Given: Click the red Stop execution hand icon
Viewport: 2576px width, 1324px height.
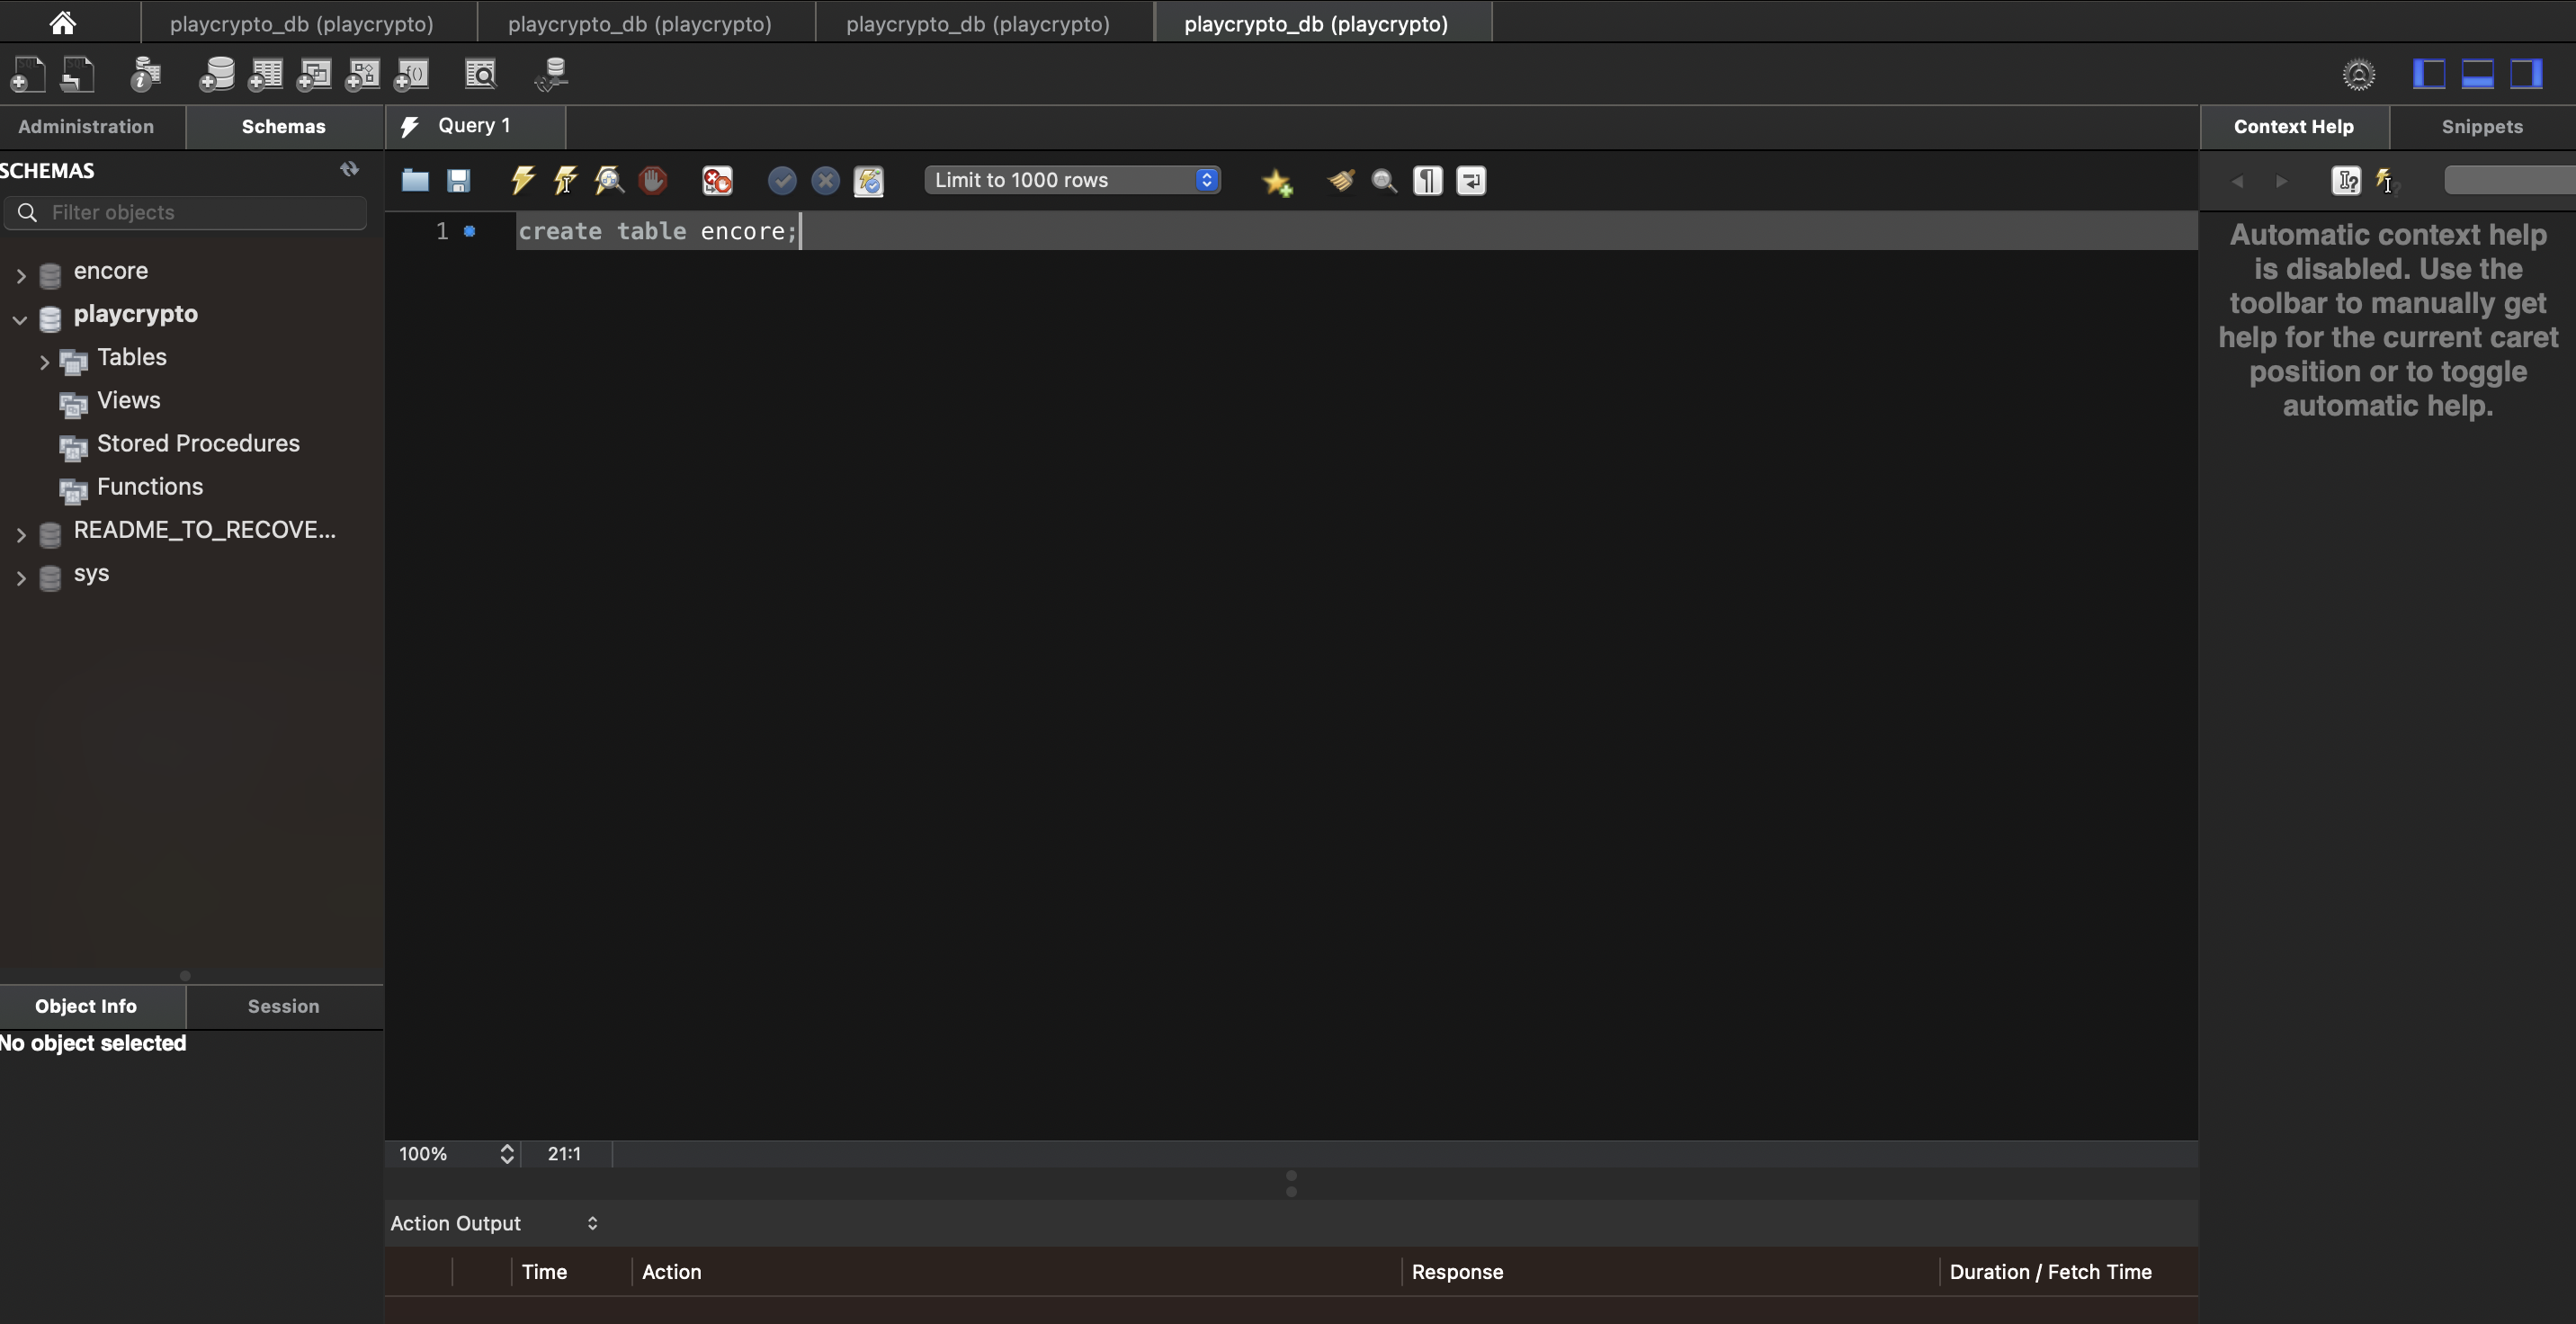Looking at the screenshot, I should coord(652,180).
